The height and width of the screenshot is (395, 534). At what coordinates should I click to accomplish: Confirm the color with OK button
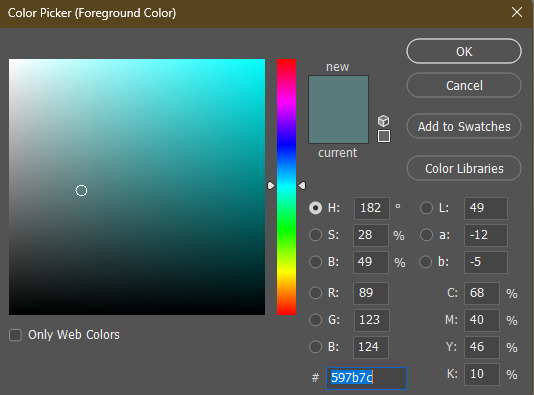pyautogui.click(x=464, y=51)
